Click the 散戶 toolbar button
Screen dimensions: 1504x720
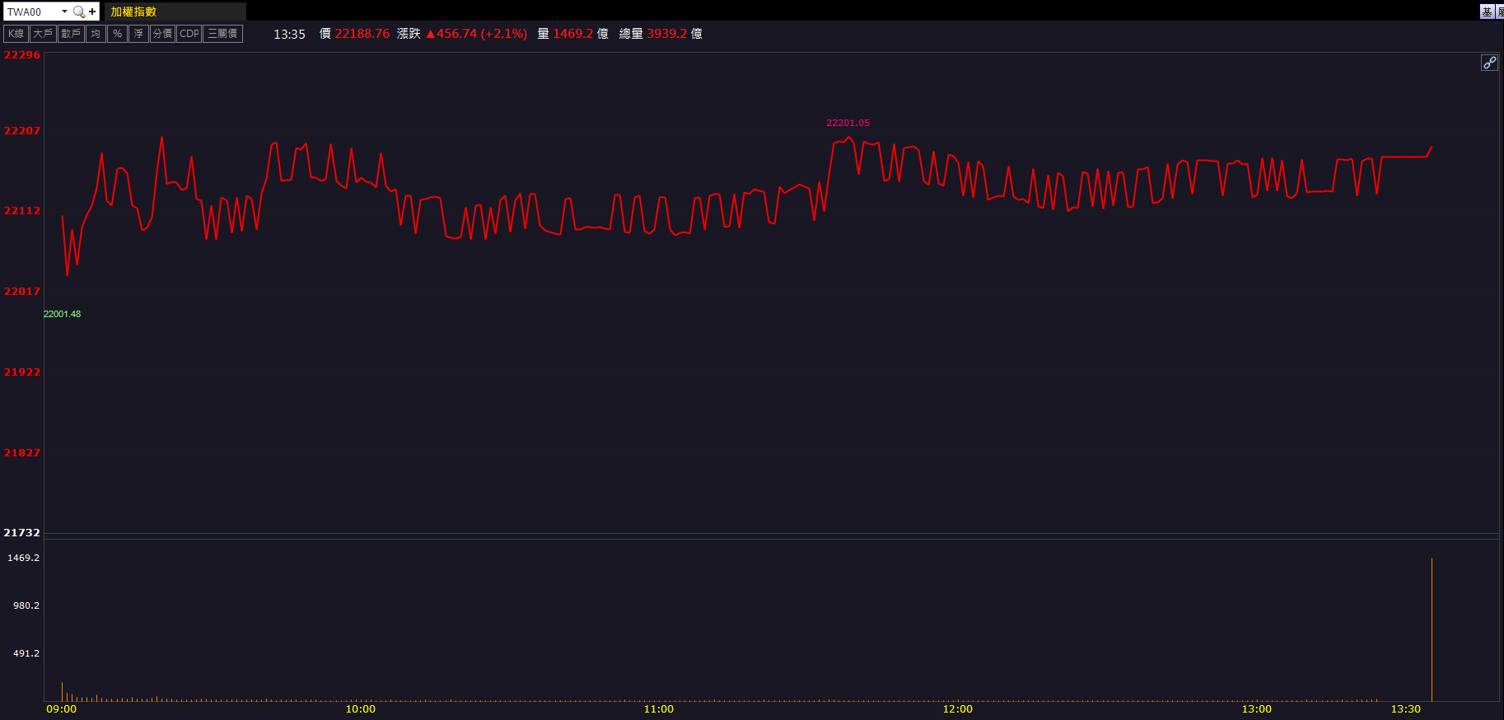(71, 34)
